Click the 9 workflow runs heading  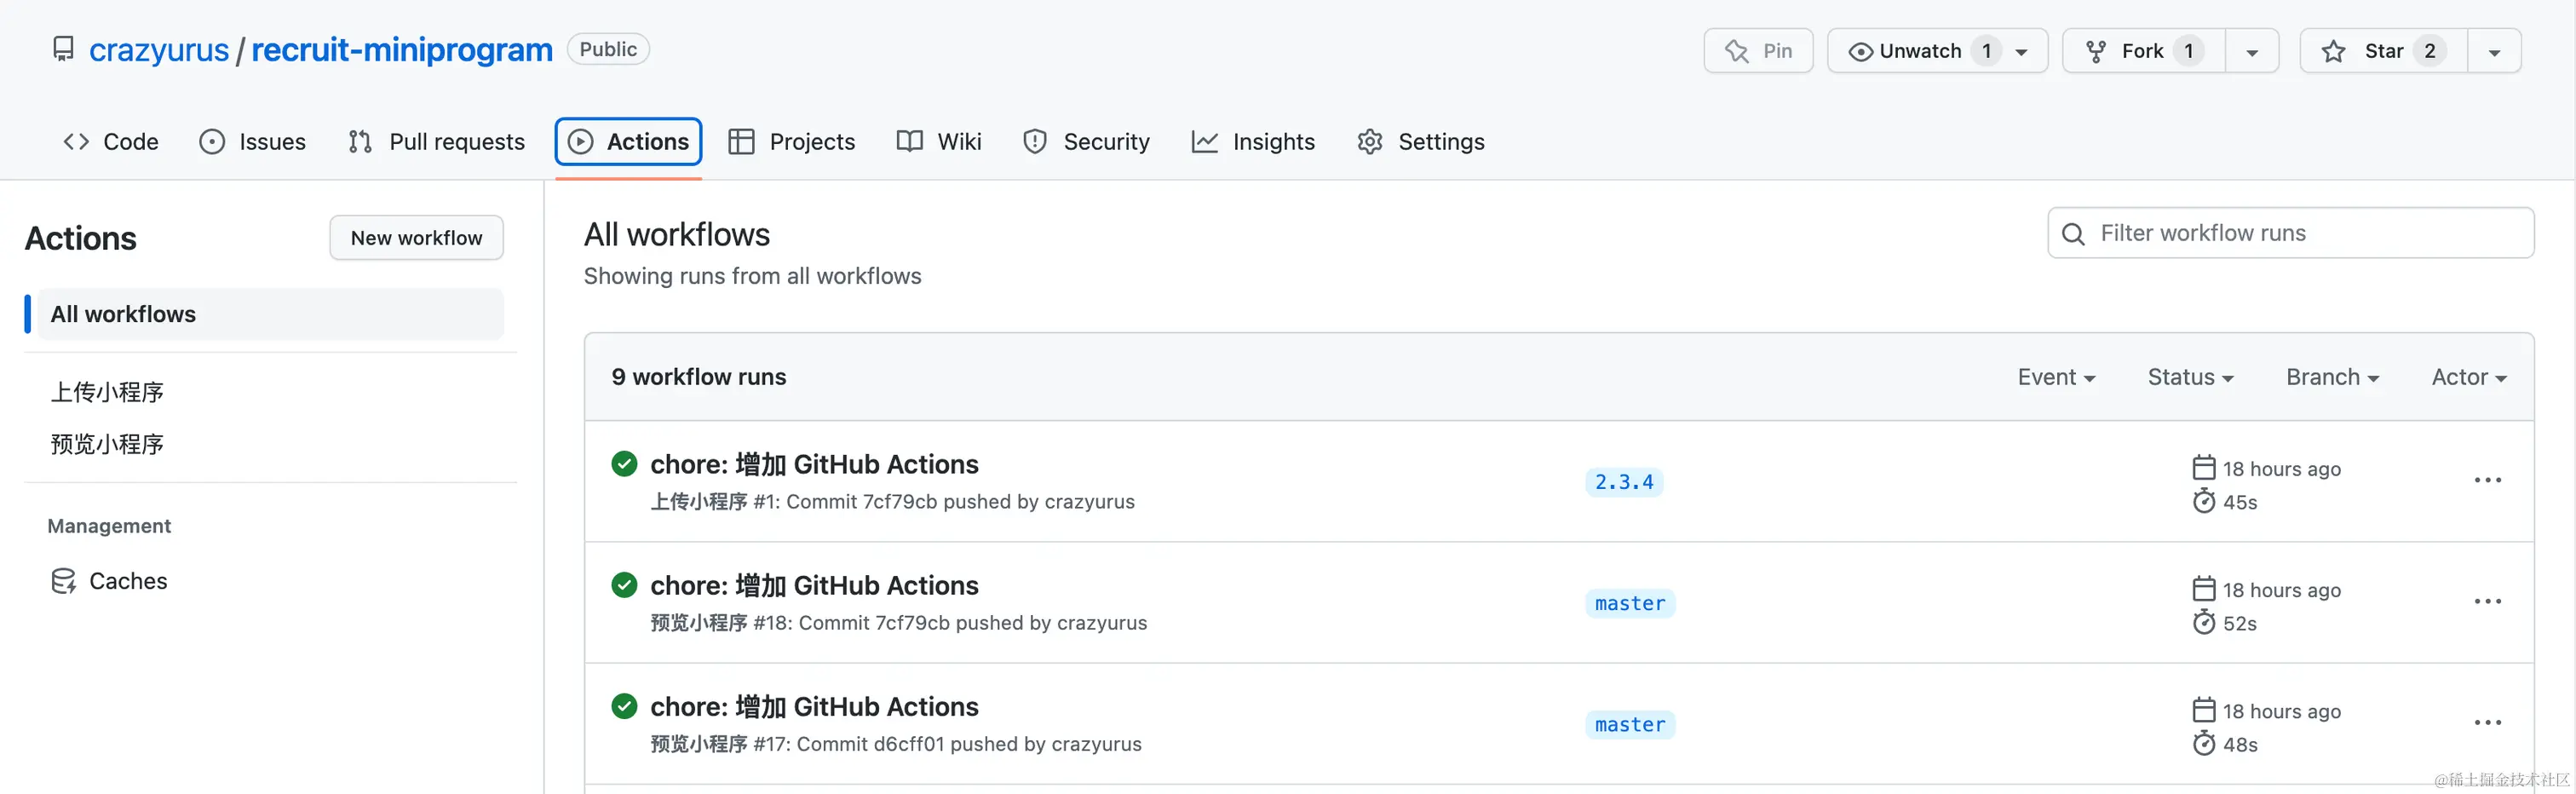(699, 377)
